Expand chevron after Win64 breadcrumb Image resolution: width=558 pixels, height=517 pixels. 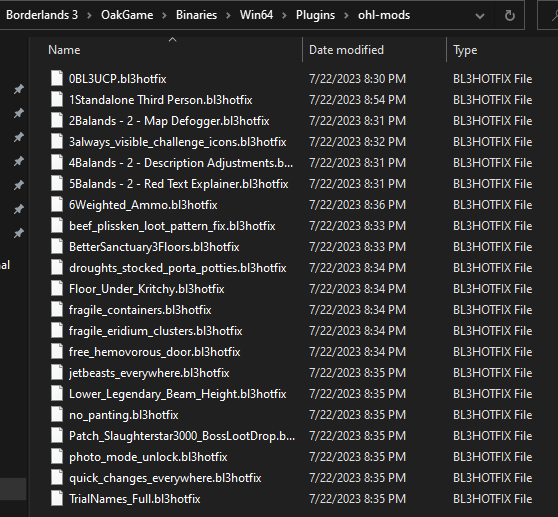(x=284, y=15)
